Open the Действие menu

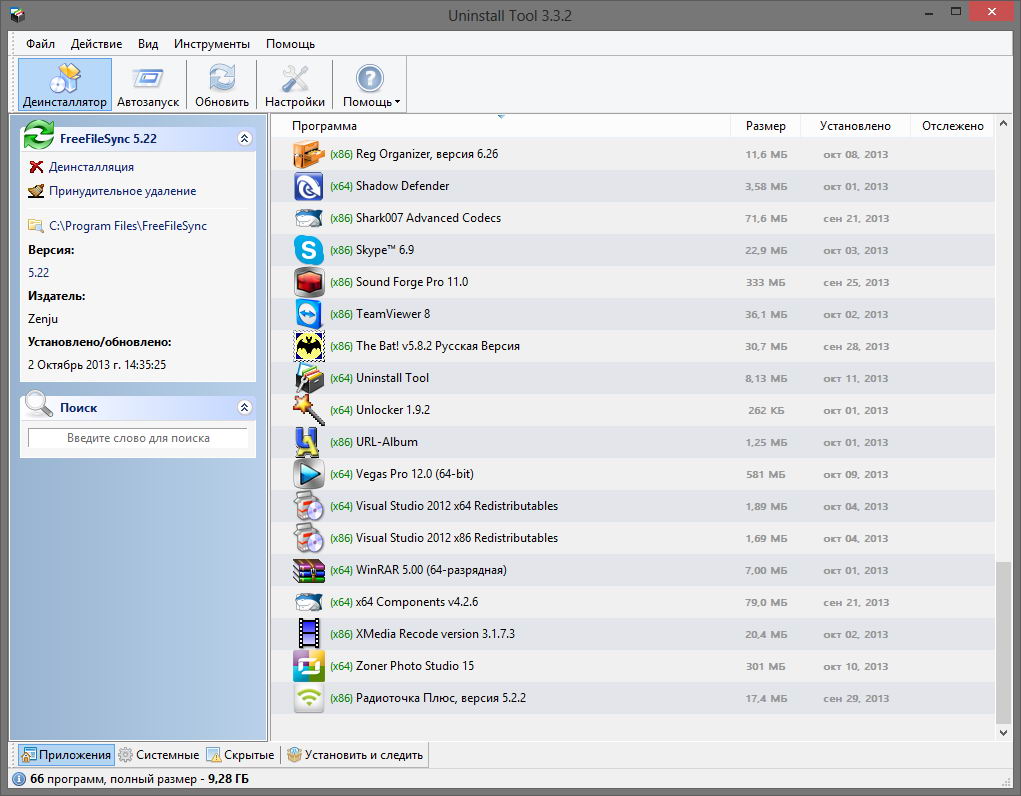(x=96, y=44)
